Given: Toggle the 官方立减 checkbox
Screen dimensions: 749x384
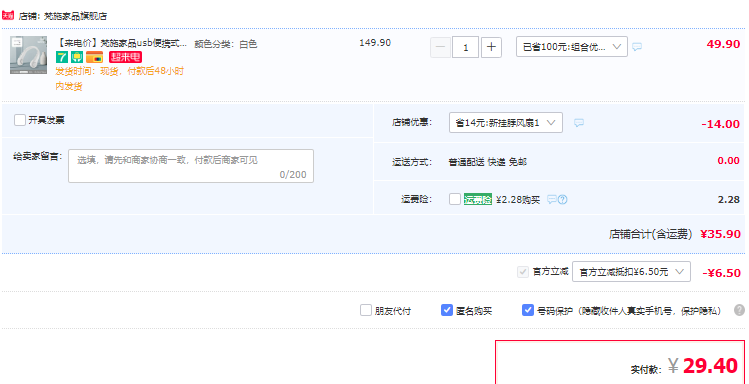Looking at the screenshot, I should [523, 272].
